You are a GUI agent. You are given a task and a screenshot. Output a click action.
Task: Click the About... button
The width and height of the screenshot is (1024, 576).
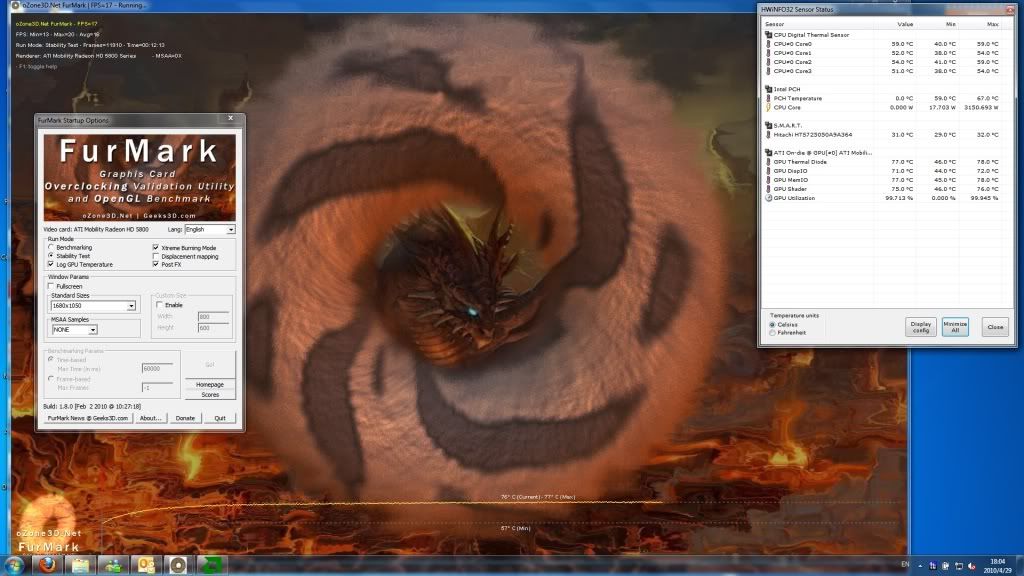pyautogui.click(x=150, y=418)
